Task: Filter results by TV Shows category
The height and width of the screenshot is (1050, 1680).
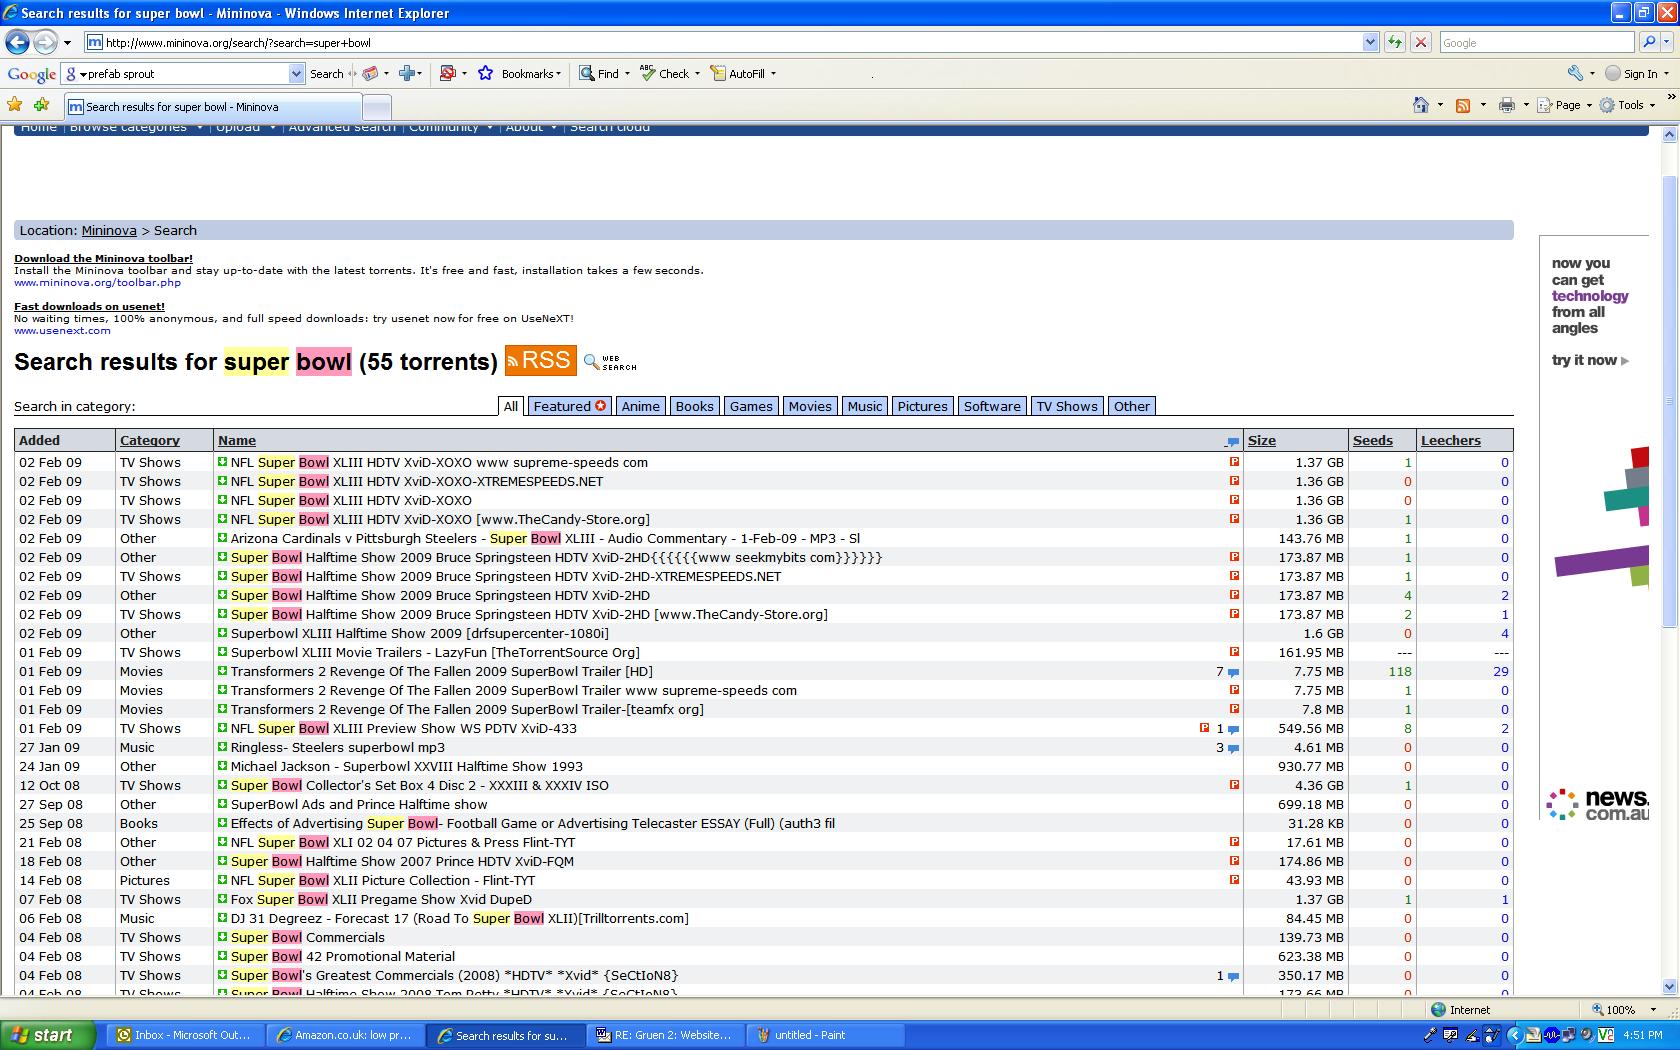Action: (x=1066, y=406)
